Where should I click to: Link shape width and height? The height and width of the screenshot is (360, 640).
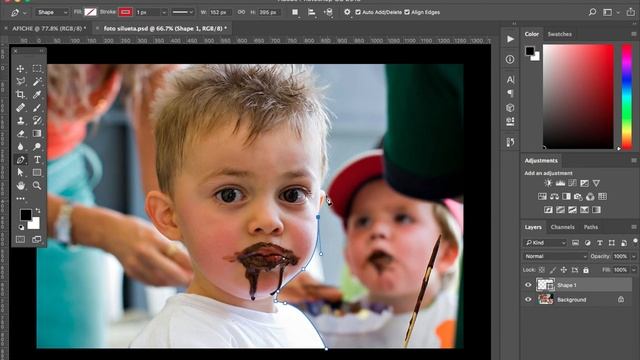point(242,12)
